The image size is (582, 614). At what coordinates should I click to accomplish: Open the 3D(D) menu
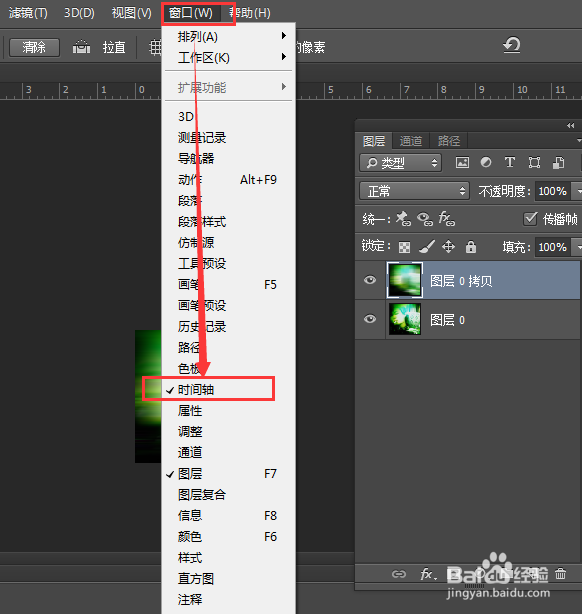79,13
